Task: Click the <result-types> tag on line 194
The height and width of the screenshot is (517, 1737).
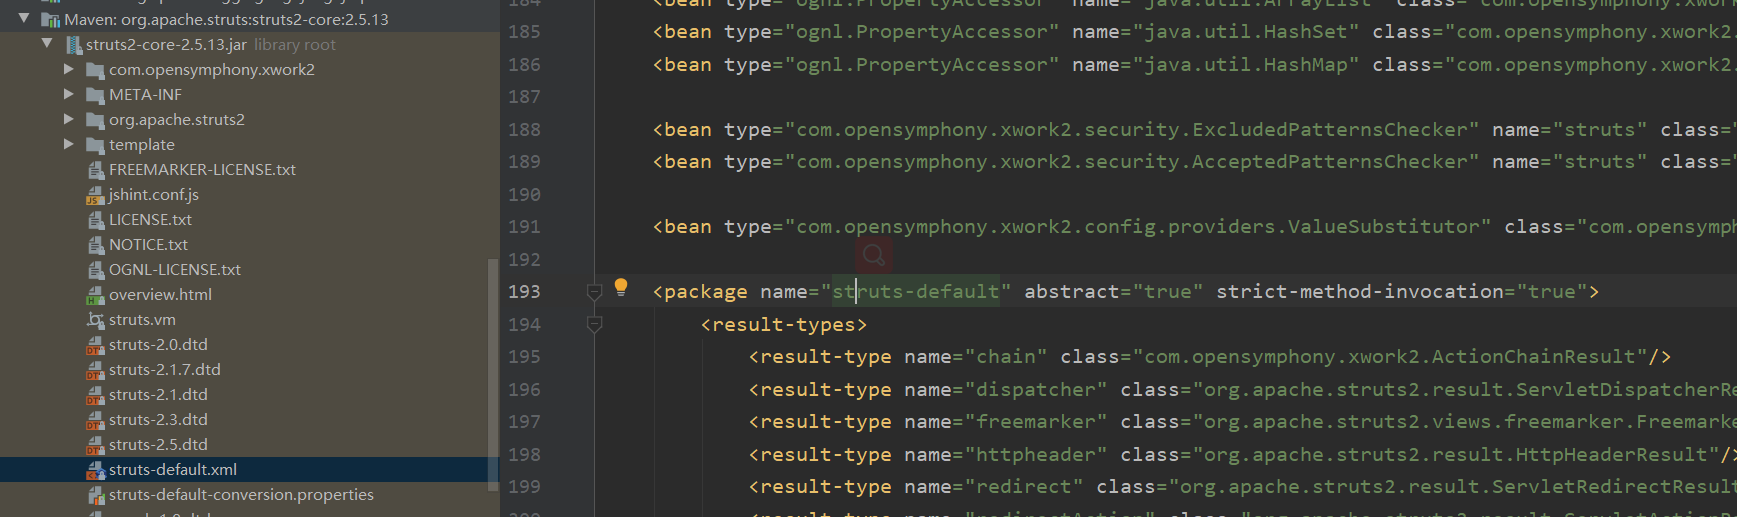Action: pos(784,325)
